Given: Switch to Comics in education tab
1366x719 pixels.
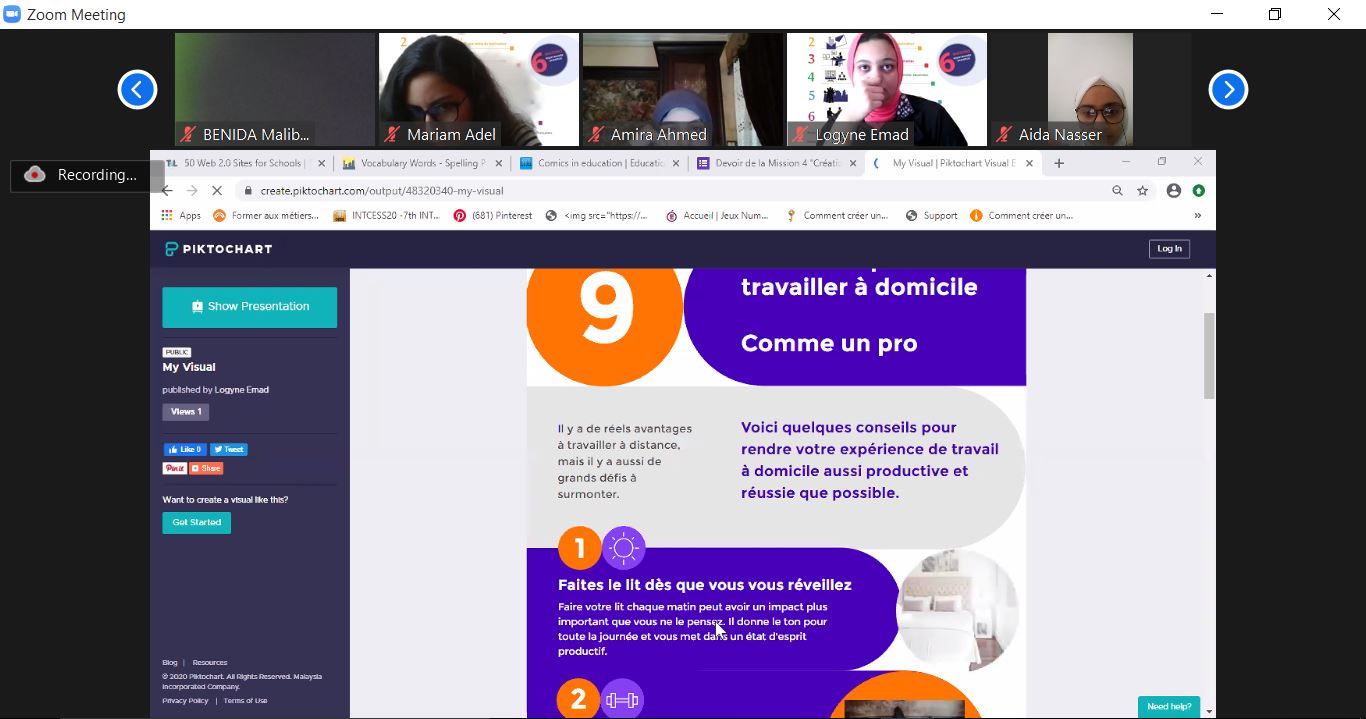Looking at the screenshot, I should (599, 163).
